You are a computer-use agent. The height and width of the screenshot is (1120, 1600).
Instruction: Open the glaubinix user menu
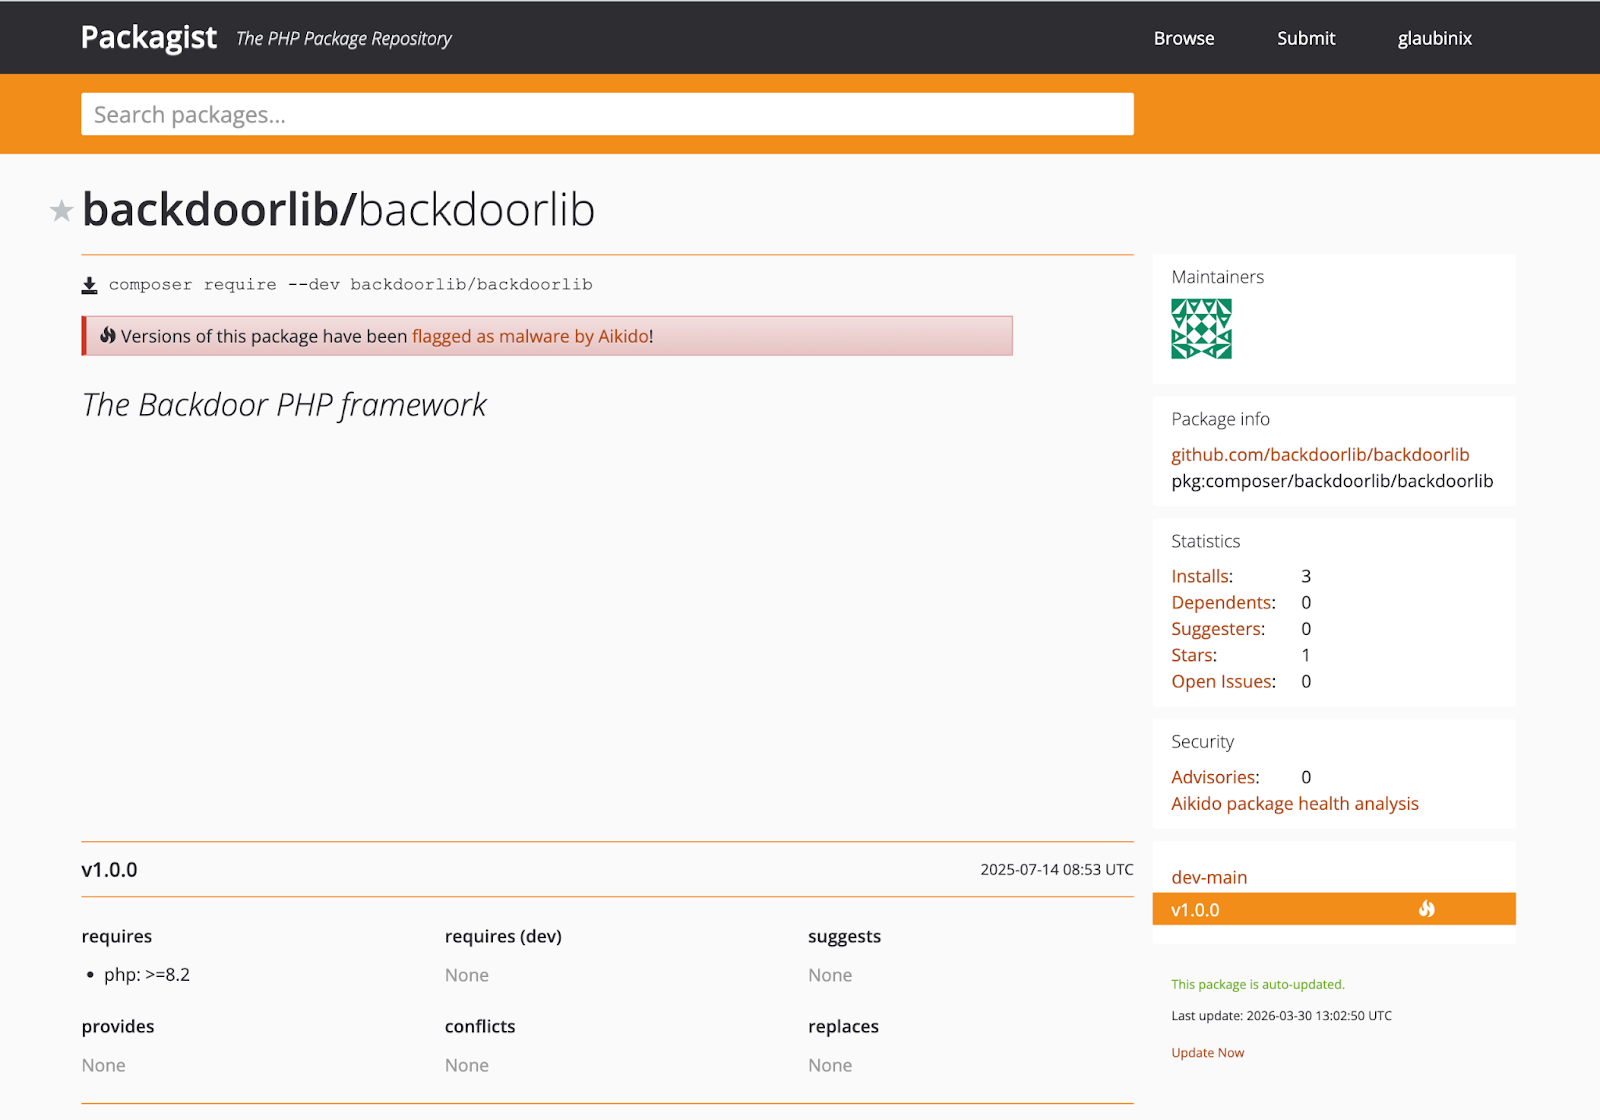[1435, 38]
